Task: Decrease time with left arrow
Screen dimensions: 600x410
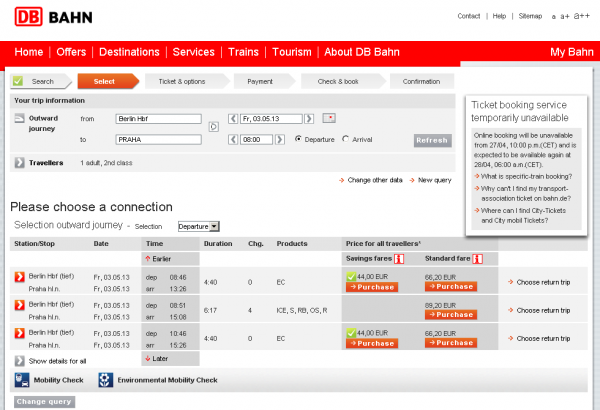Action: pos(233,139)
